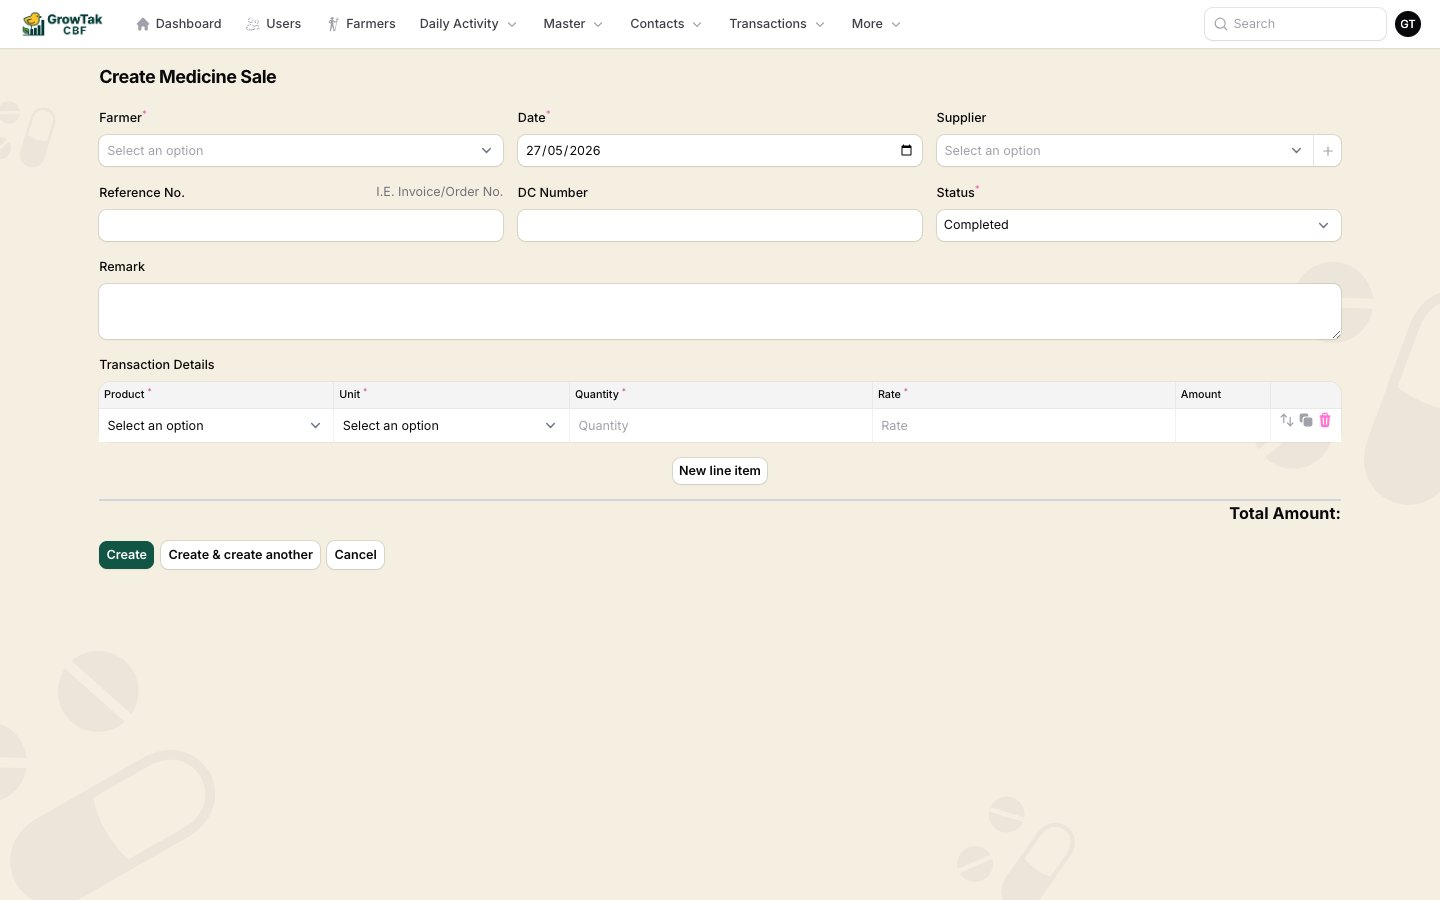Click the GrowTak CBF logo
Screen dimensions: 1440x900
click(x=62, y=24)
